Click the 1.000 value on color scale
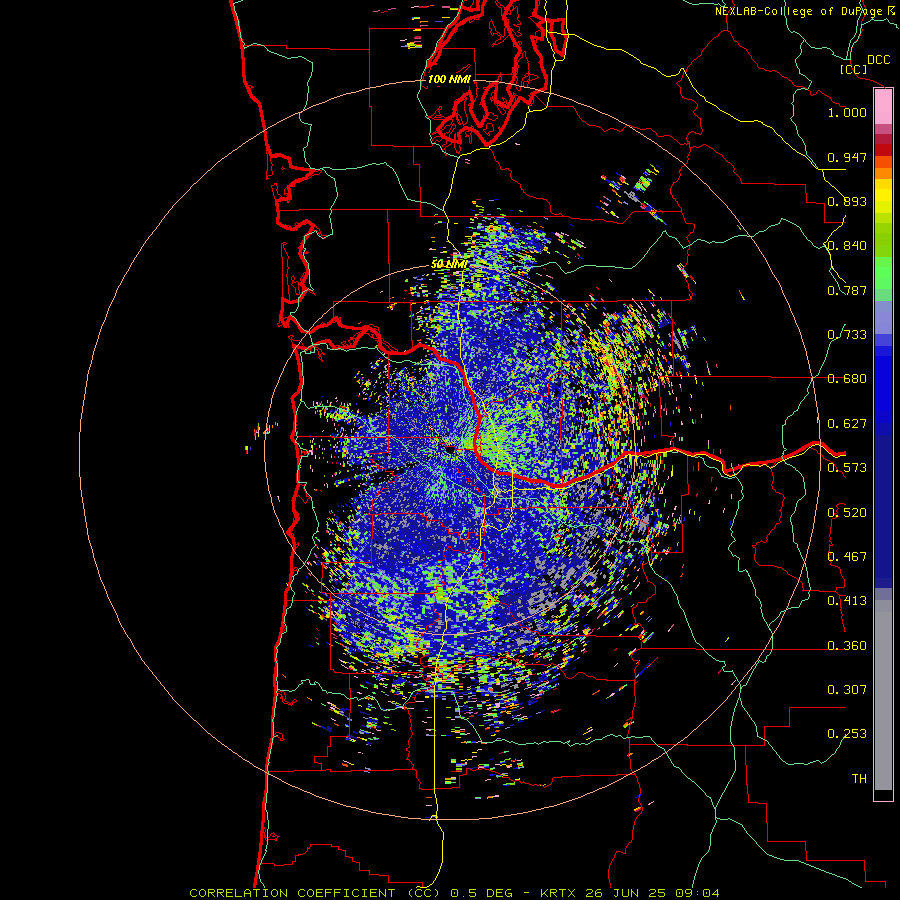900x900 pixels. point(847,112)
